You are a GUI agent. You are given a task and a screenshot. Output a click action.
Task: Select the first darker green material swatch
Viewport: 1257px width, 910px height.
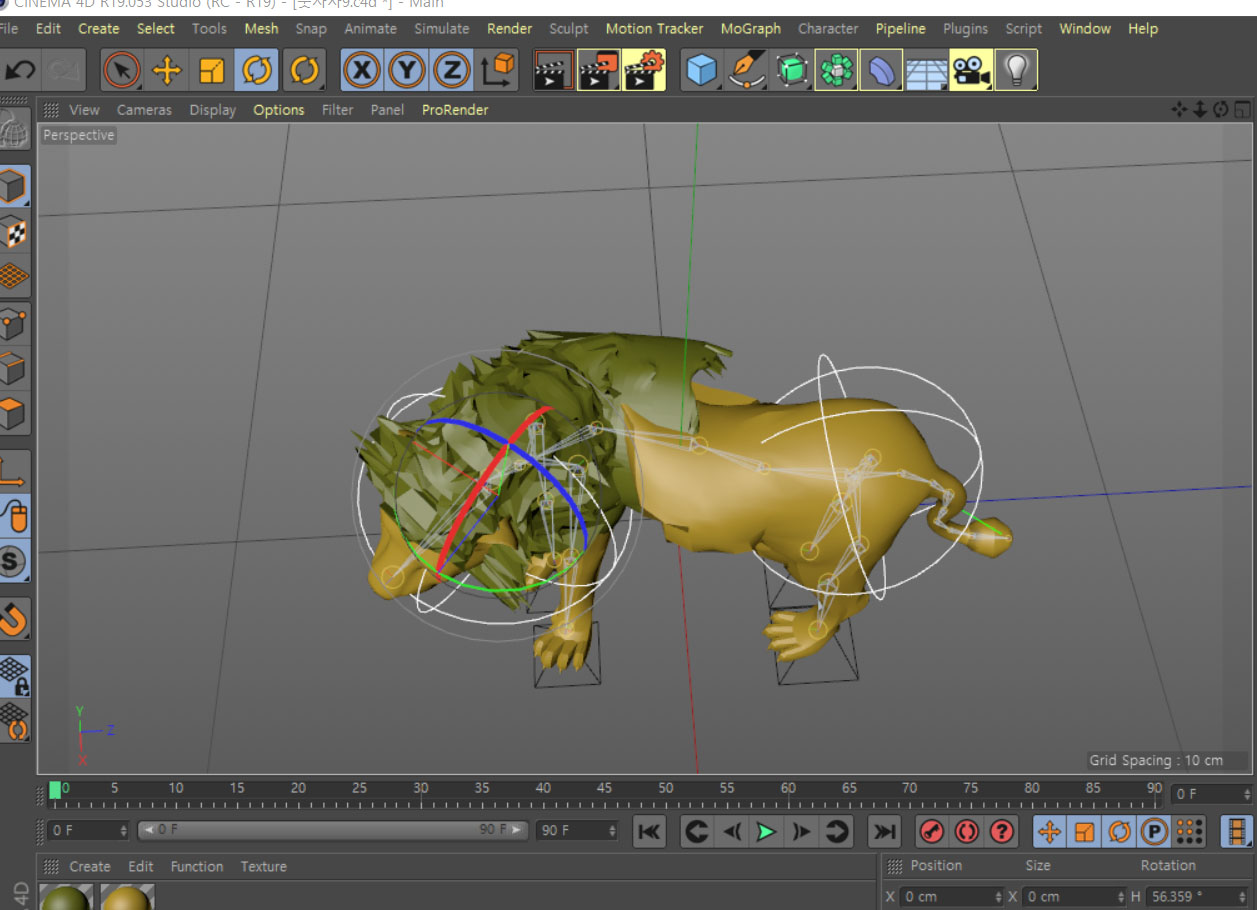(66, 897)
